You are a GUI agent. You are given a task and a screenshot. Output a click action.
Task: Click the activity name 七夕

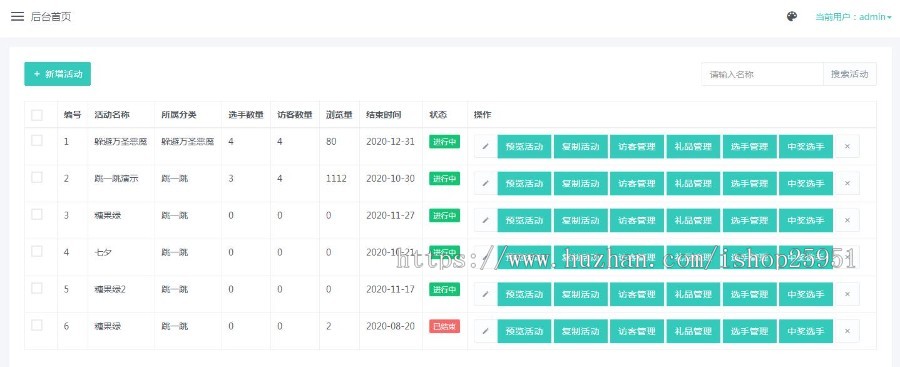103,252
